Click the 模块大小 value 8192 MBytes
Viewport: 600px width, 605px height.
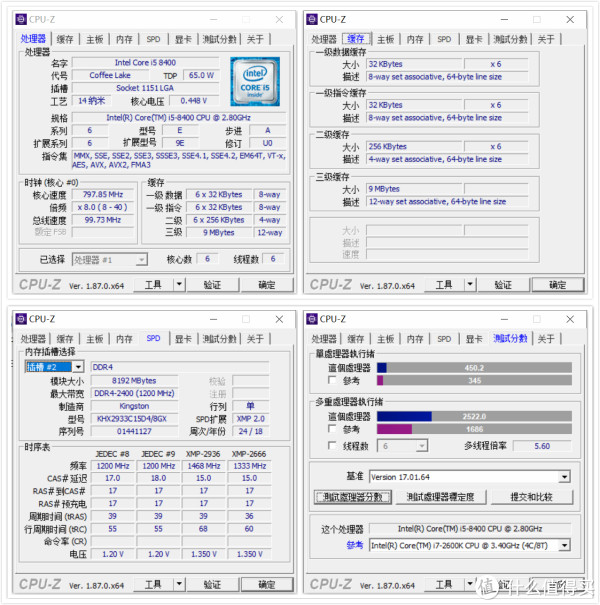134,380
